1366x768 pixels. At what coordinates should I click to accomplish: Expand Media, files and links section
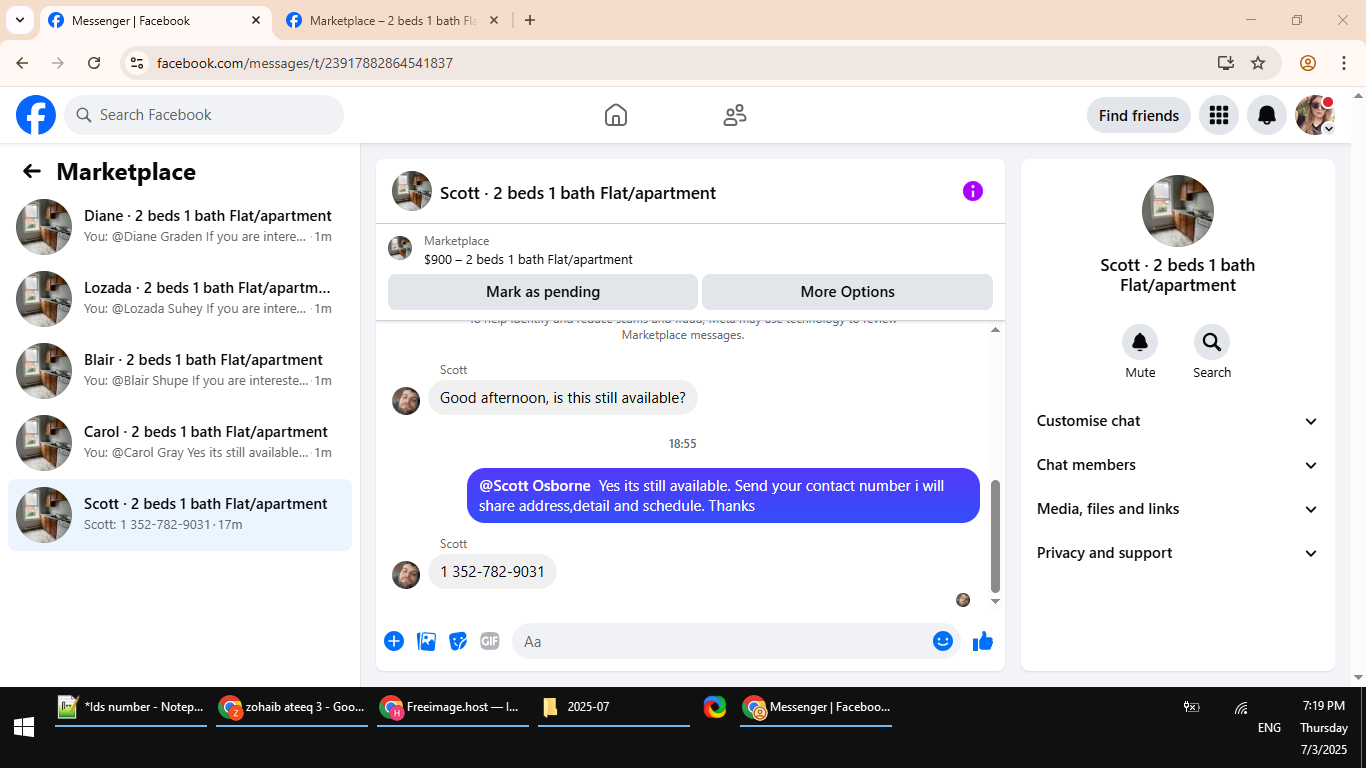pyautogui.click(x=1177, y=509)
